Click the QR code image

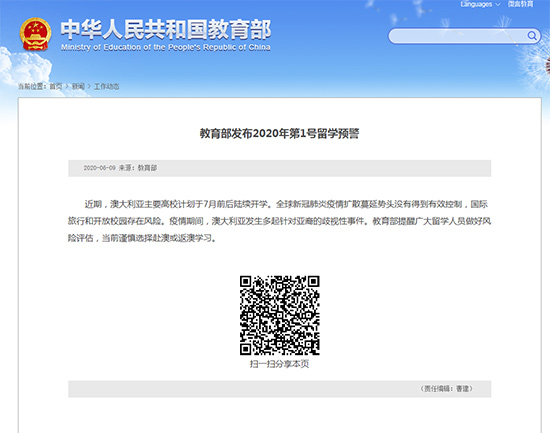click(x=280, y=315)
